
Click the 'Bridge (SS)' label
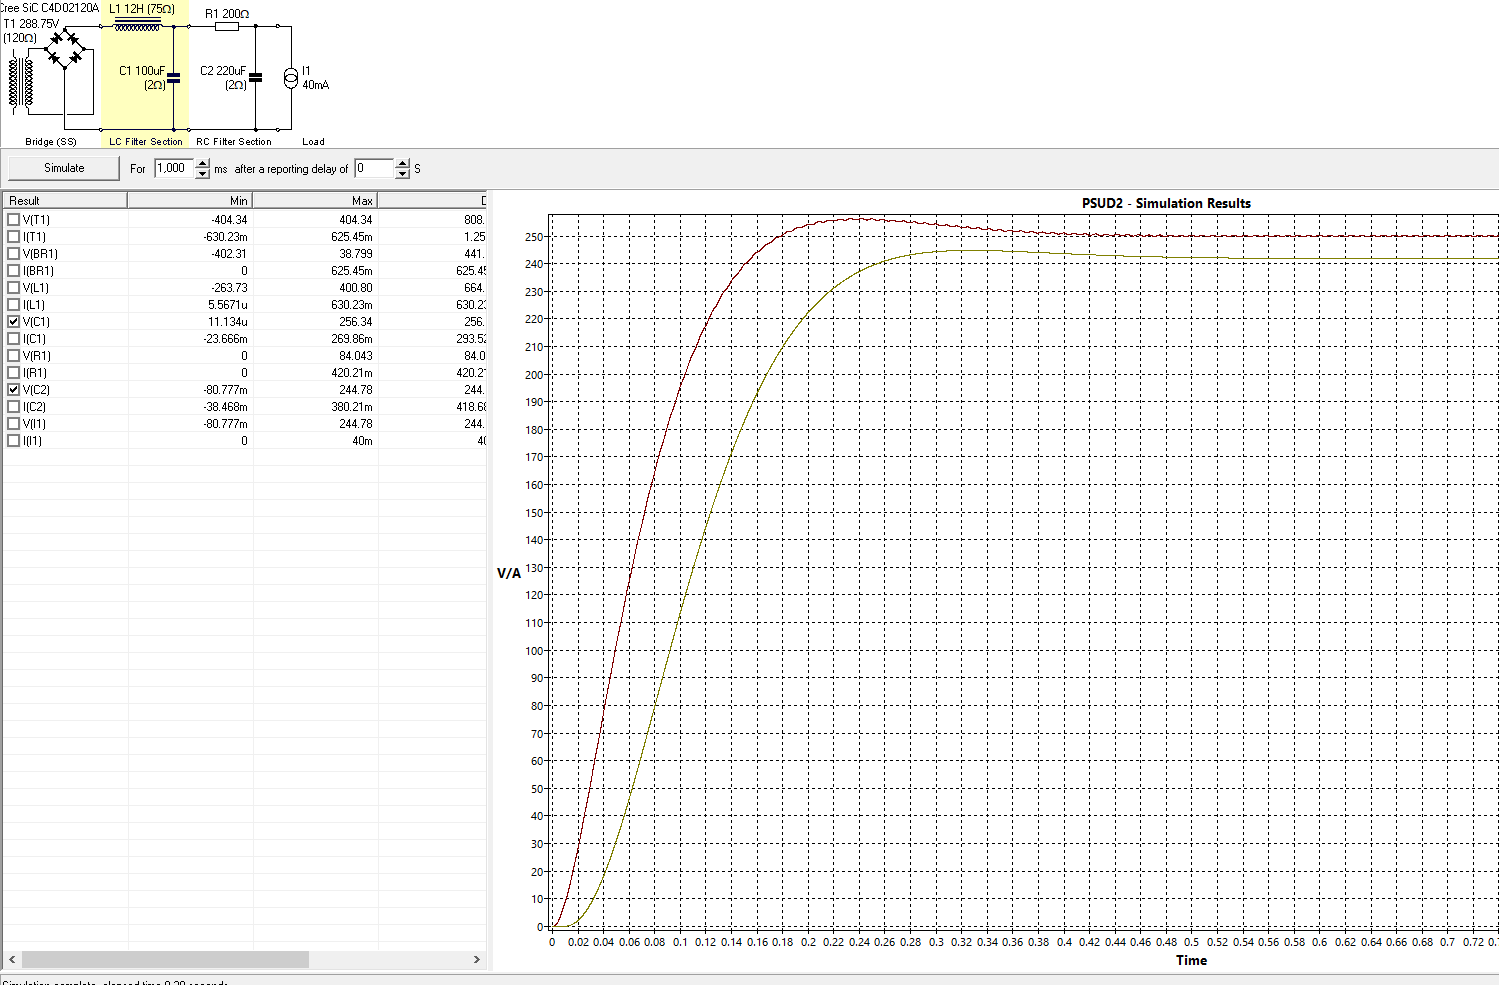point(51,142)
